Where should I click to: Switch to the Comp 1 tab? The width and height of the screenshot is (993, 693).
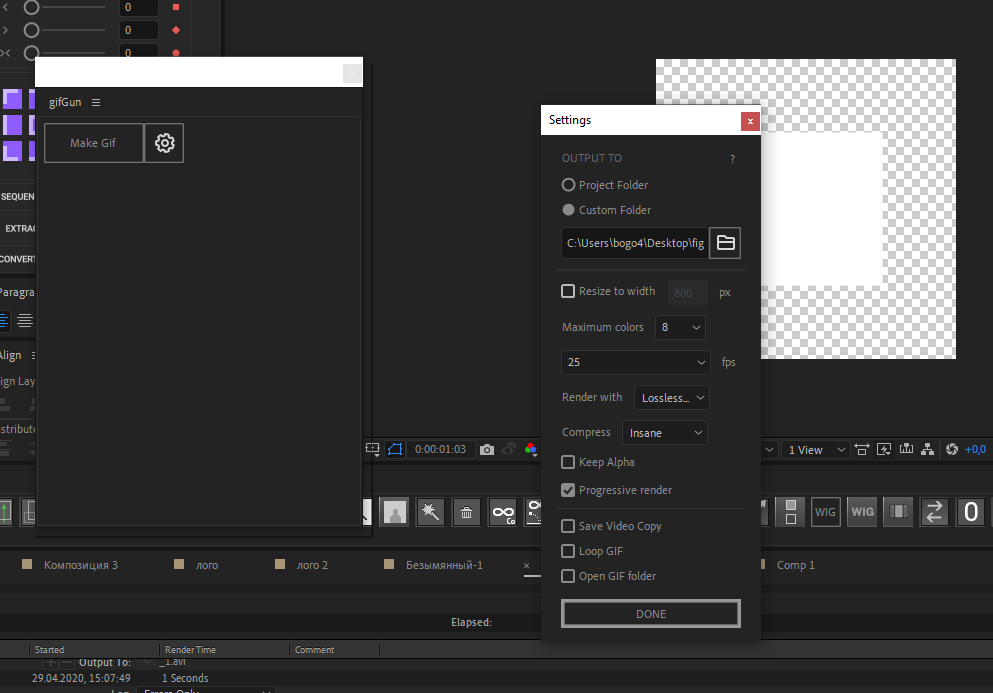click(795, 565)
